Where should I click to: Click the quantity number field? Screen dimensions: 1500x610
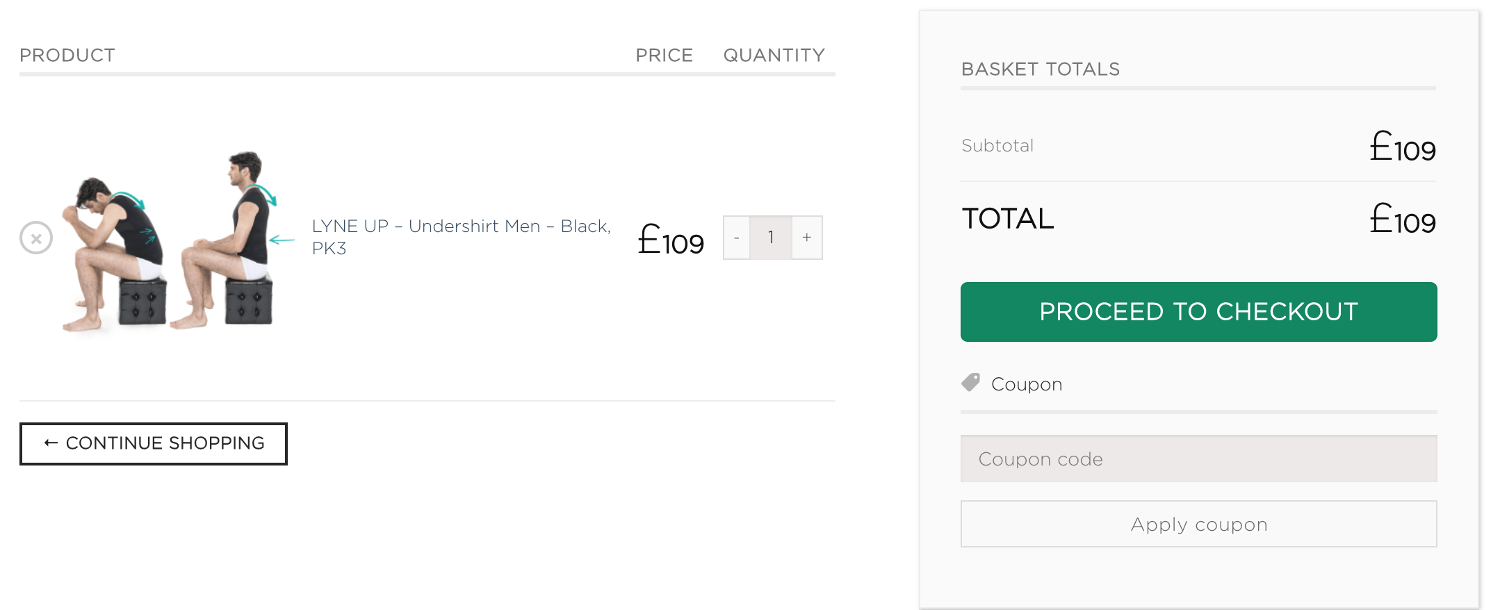pos(771,238)
